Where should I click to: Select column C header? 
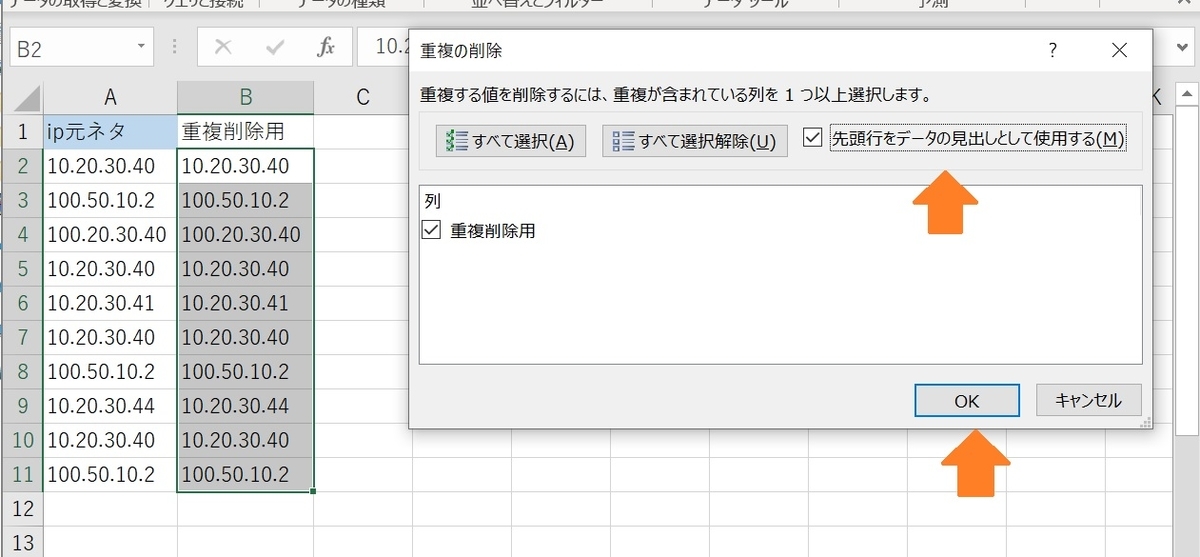363,97
